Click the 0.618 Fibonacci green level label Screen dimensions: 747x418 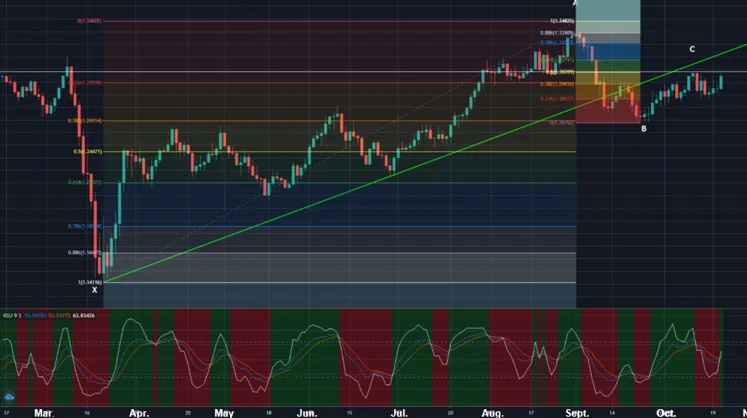coord(85,183)
